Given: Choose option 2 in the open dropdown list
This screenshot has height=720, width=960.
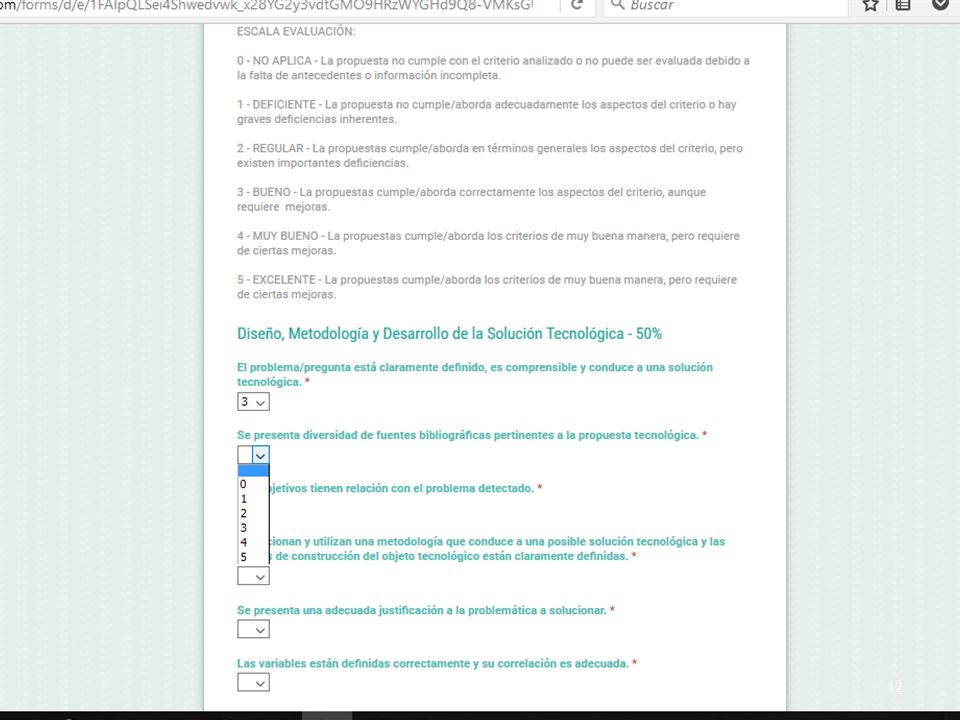Looking at the screenshot, I should [253, 513].
